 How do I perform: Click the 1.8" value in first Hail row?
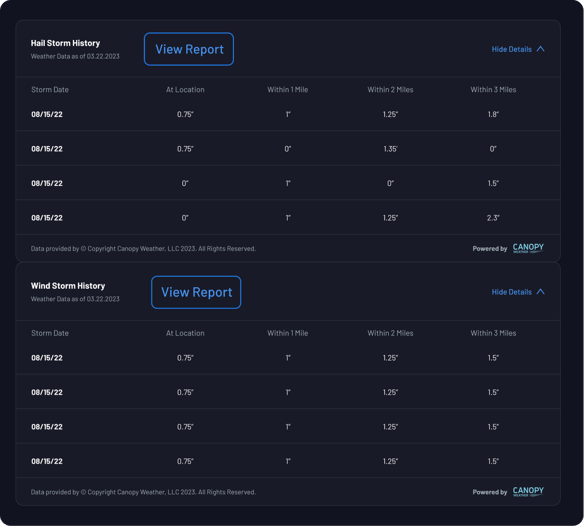coord(493,114)
